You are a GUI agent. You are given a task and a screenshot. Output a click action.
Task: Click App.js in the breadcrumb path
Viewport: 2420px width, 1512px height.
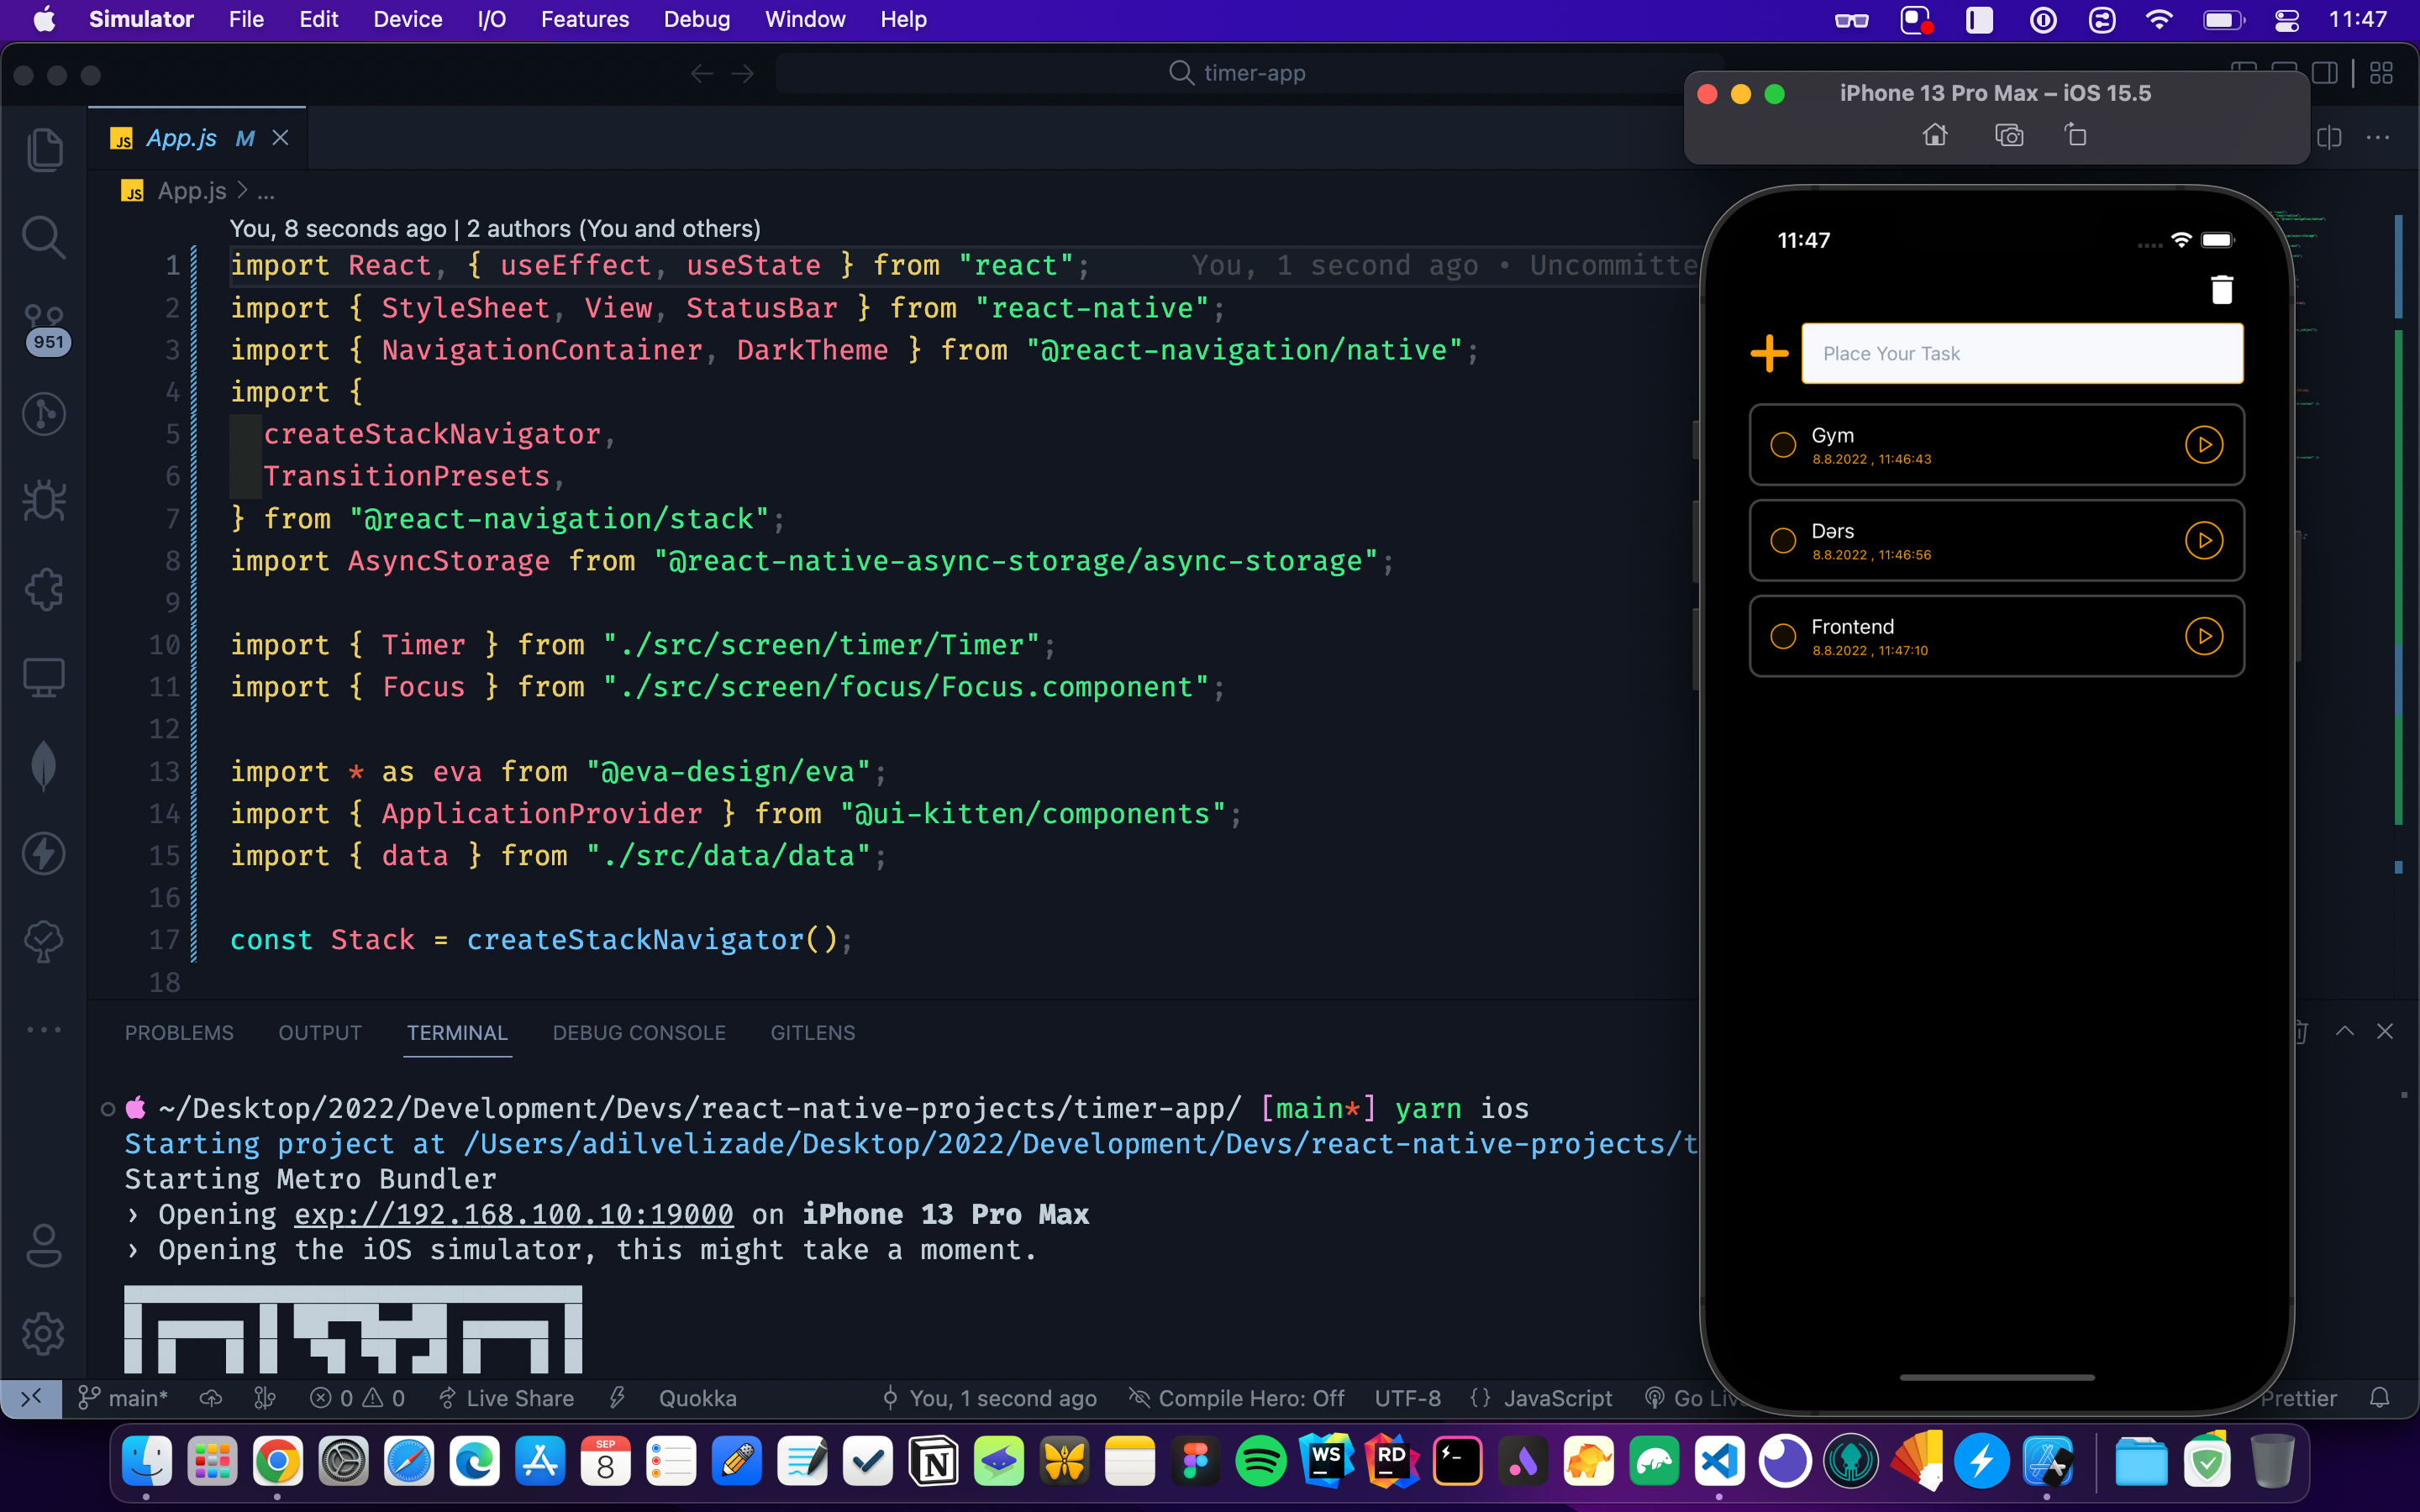tap(192, 190)
